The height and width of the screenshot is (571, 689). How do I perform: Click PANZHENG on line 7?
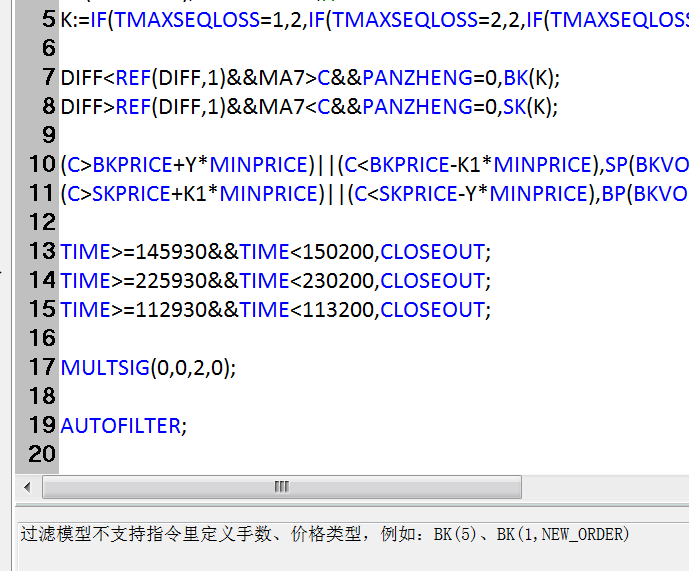pyautogui.click(x=417, y=78)
